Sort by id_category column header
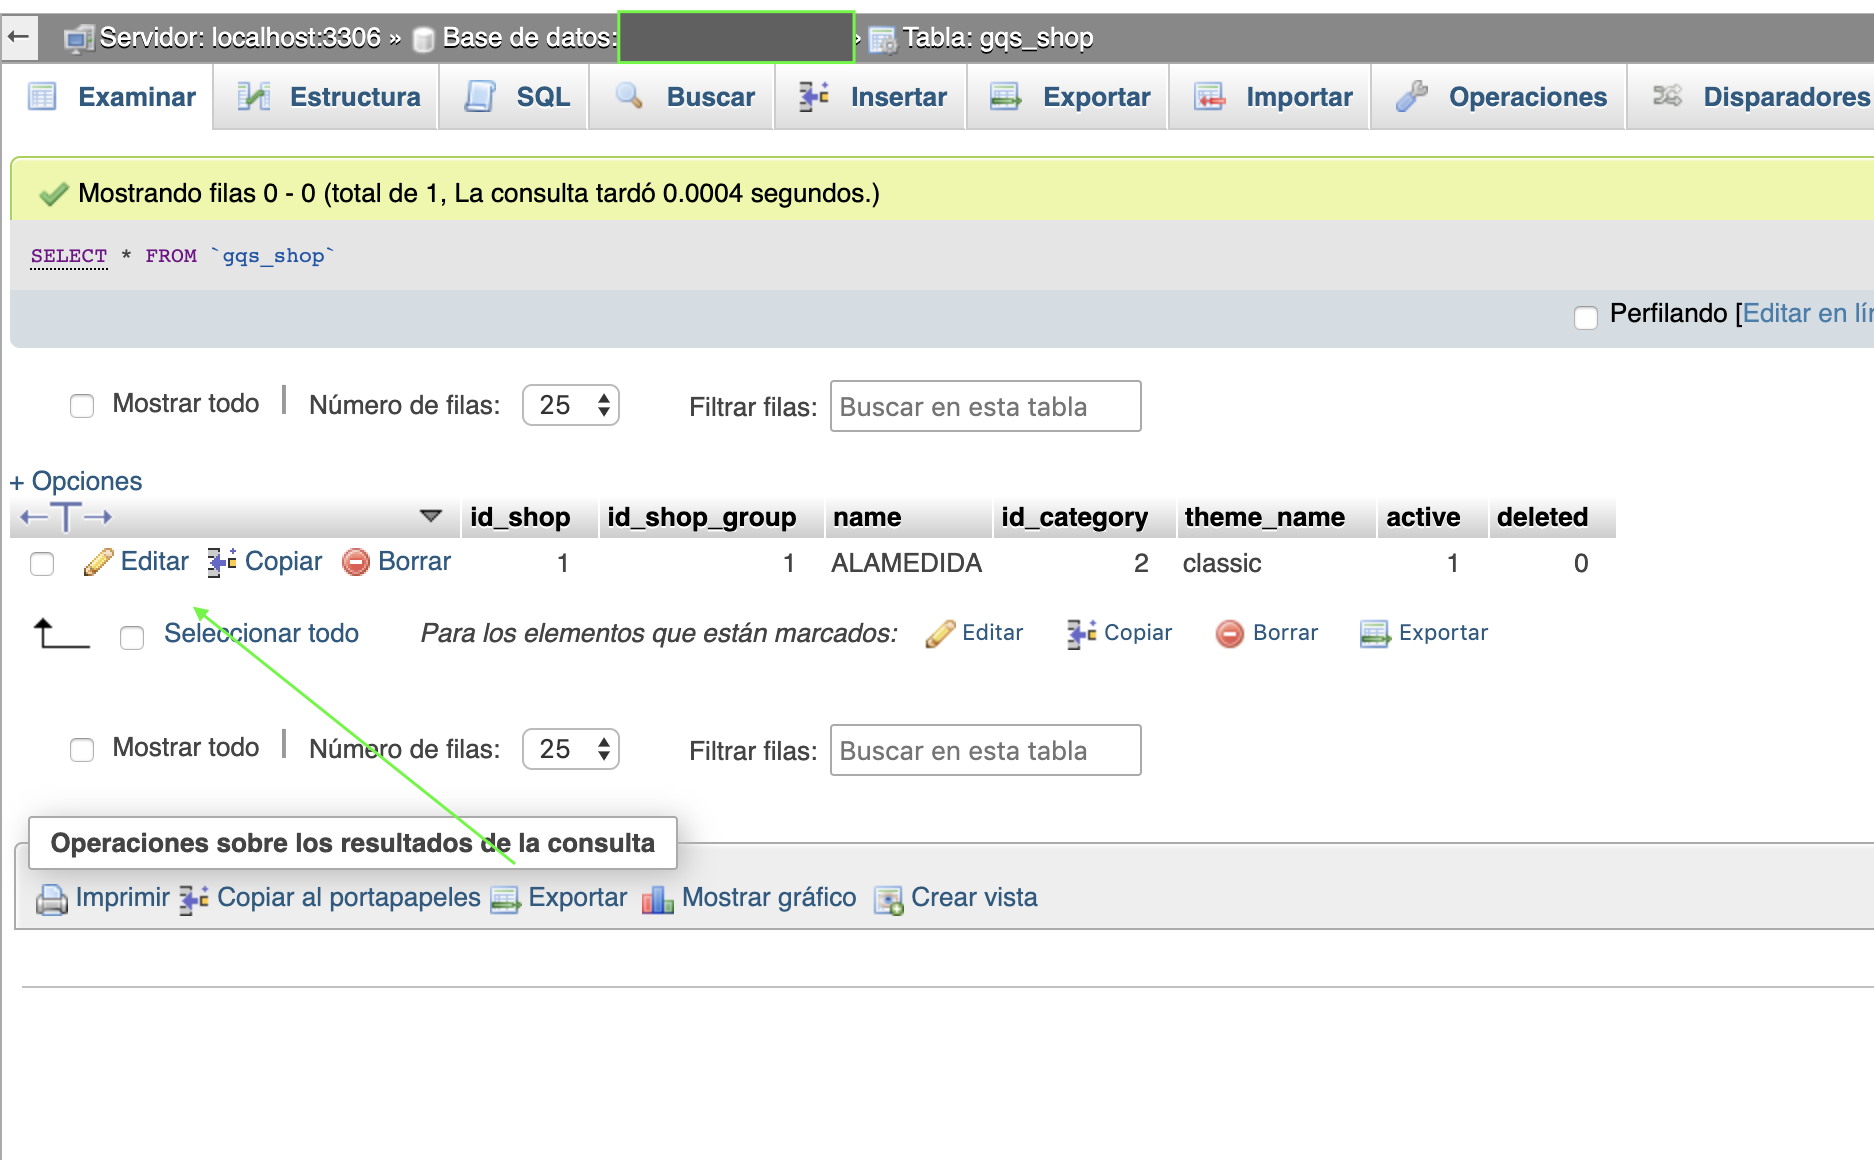This screenshot has width=1874, height=1160. point(1075,517)
